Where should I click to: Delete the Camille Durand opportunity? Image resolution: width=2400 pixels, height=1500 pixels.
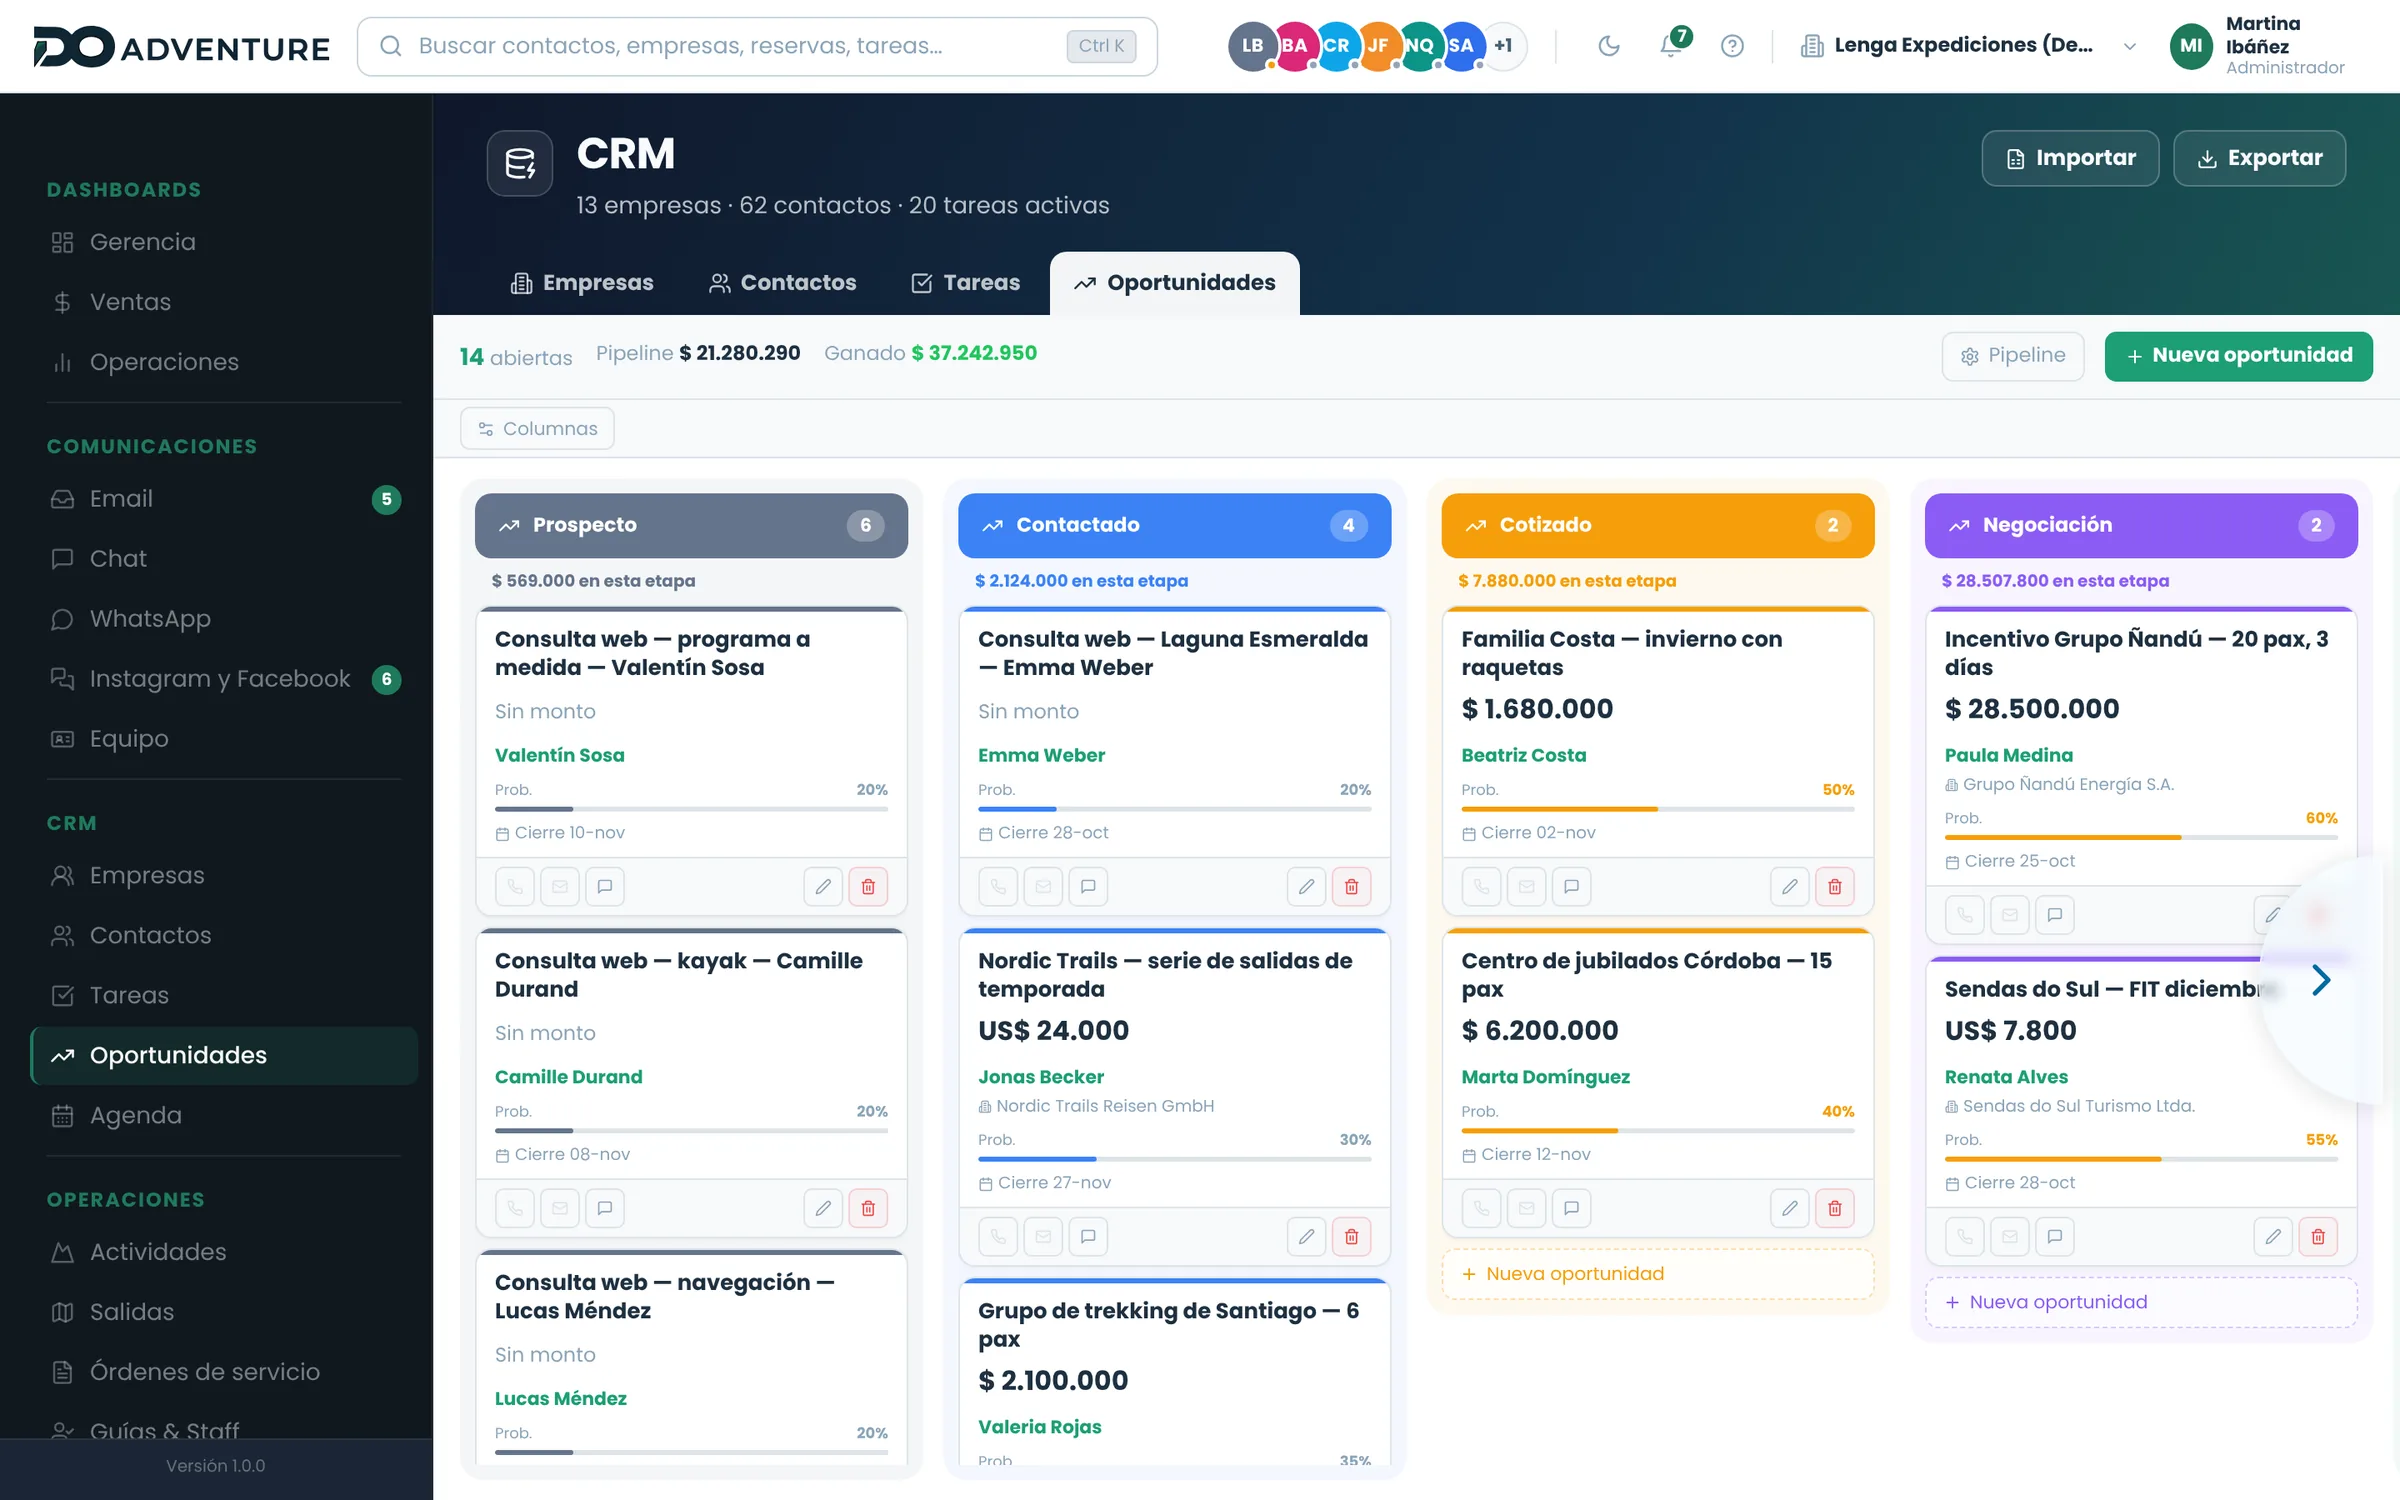point(868,1208)
